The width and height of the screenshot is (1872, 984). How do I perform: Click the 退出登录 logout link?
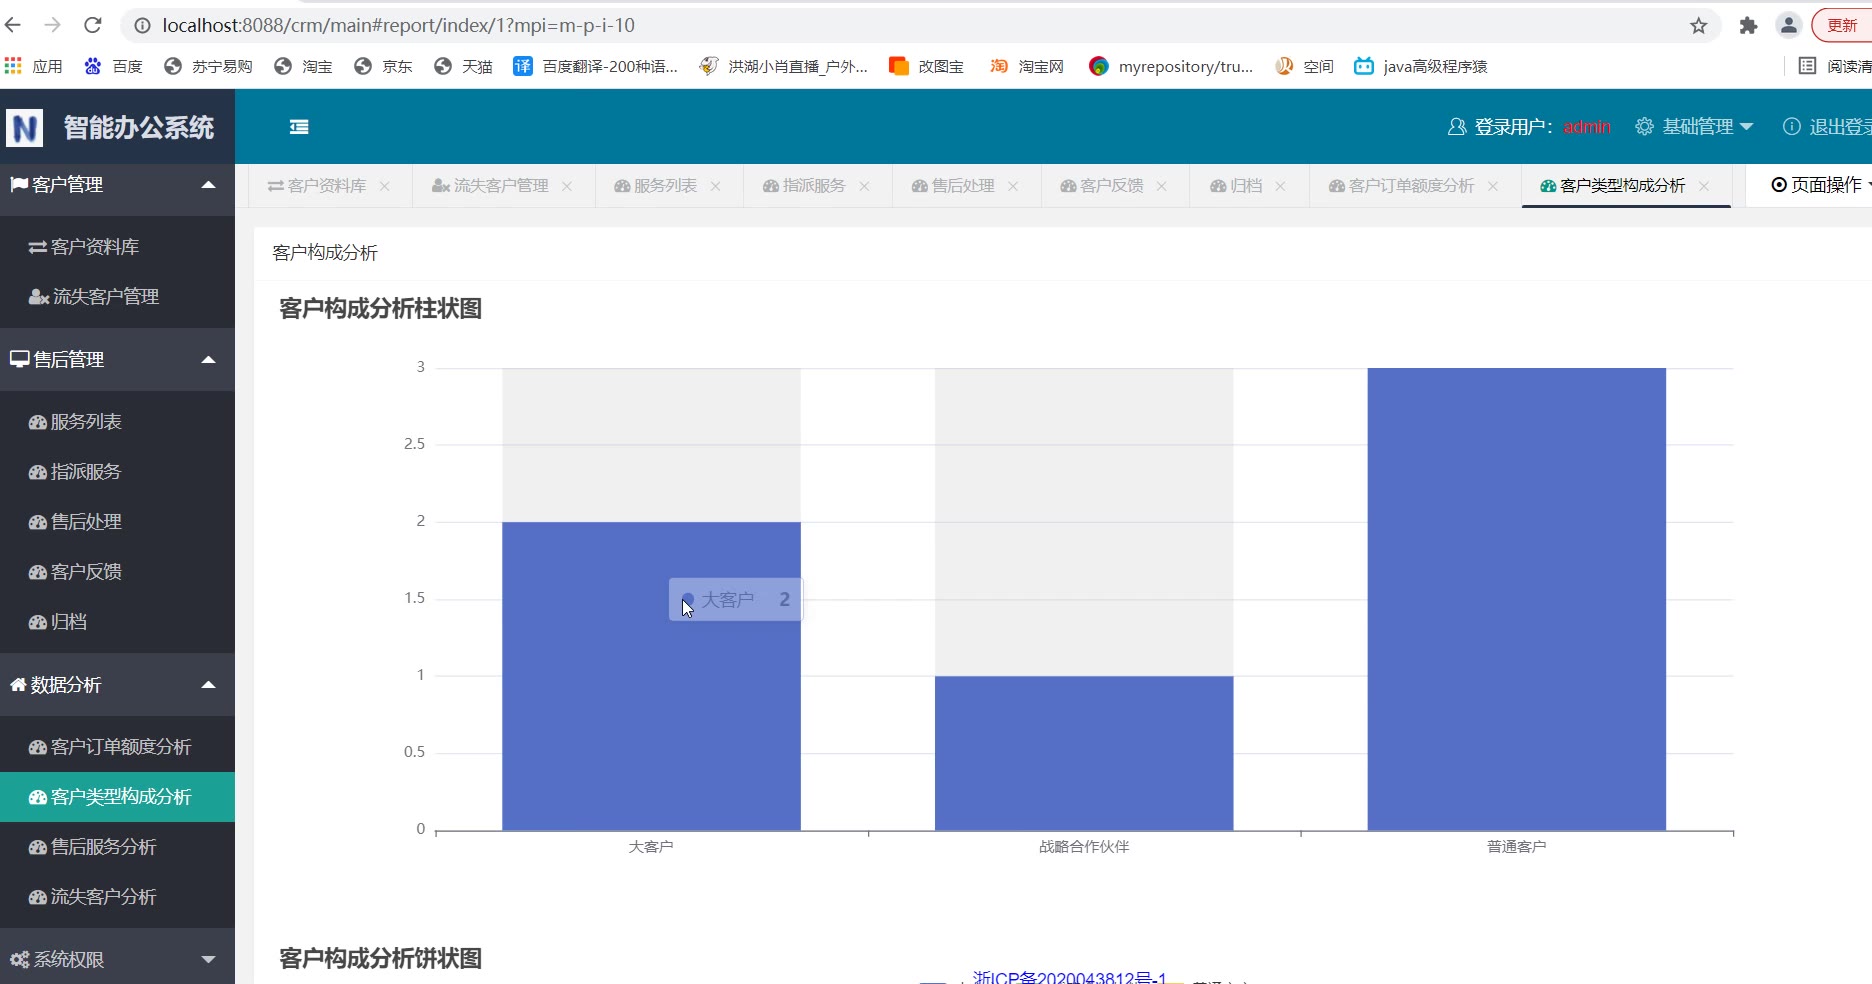(x=1832, y=127)
